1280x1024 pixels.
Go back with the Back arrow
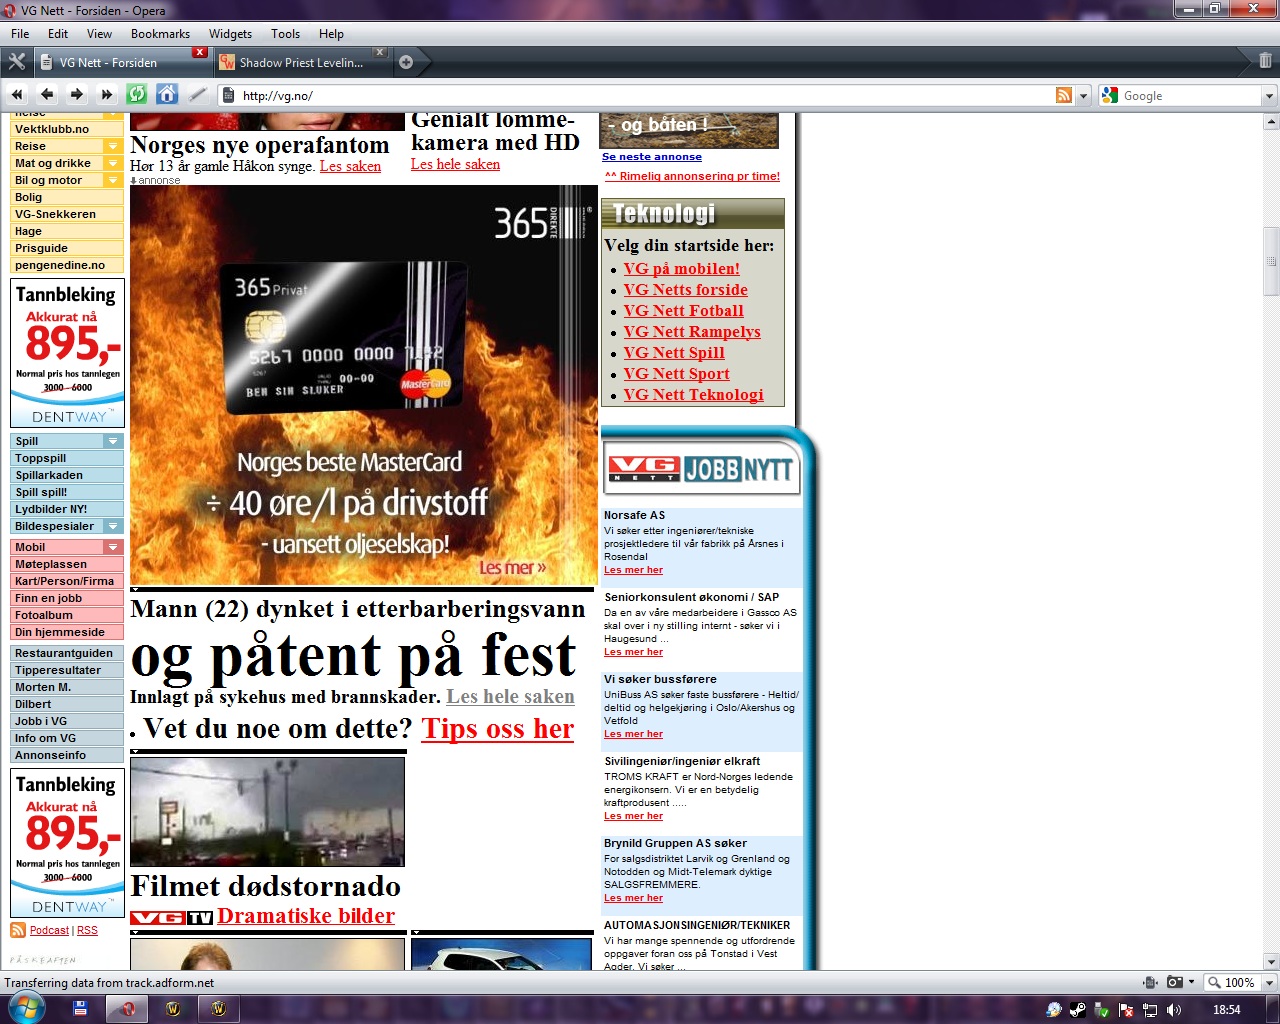coord(47,95)
